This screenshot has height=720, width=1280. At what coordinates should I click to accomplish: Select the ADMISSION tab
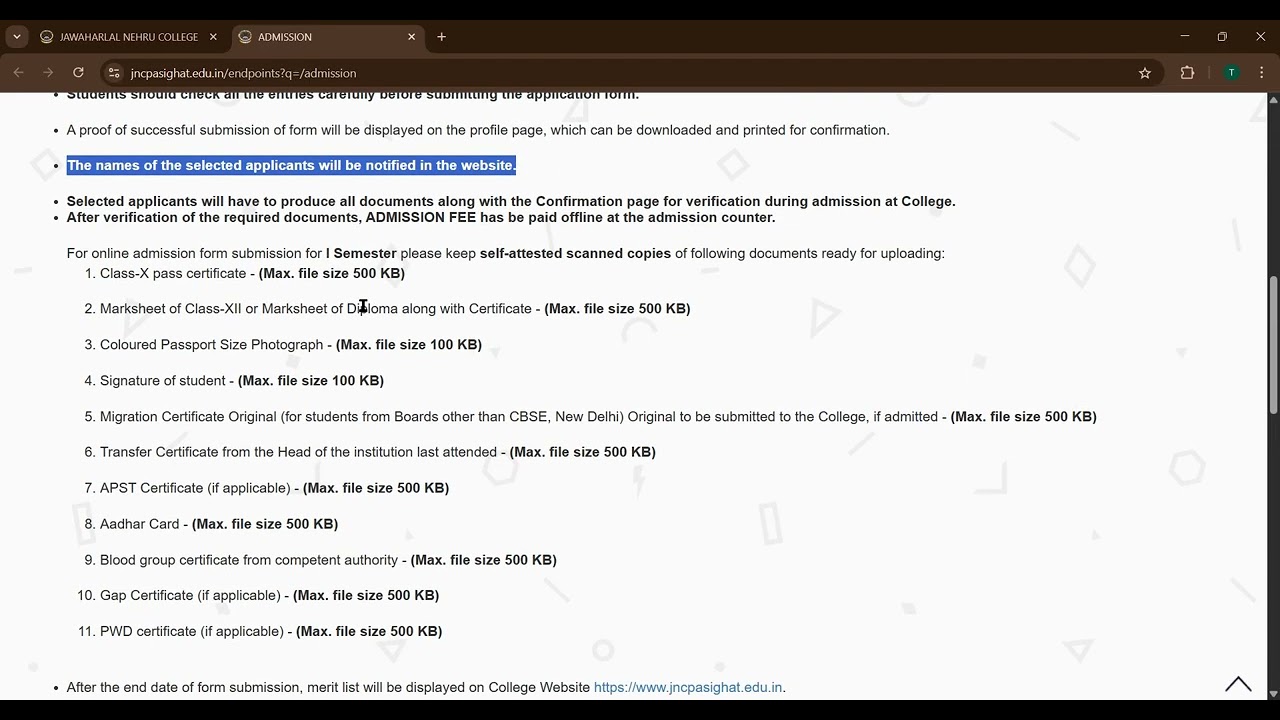pyautogui.click(x=328, y=37)
